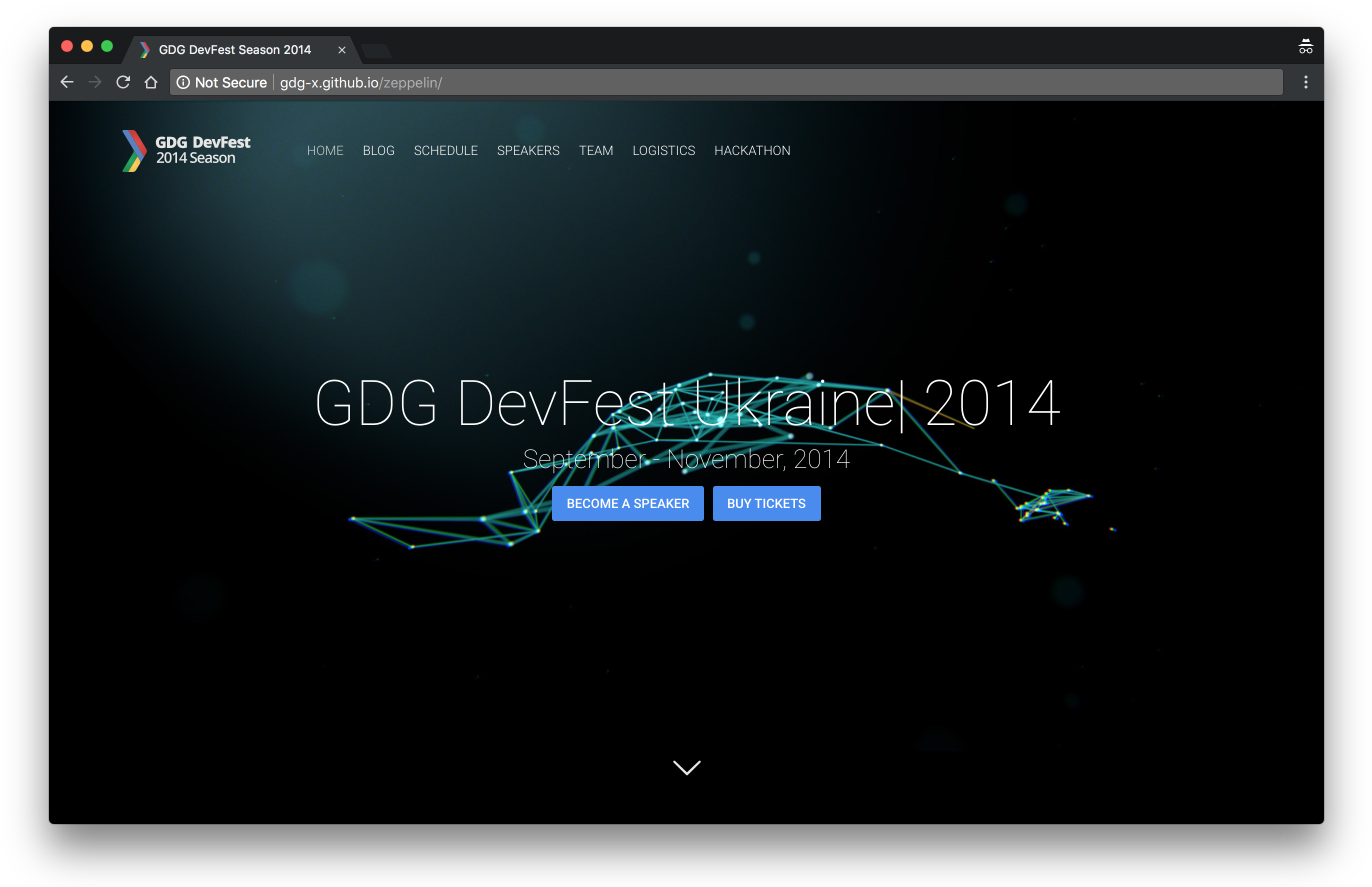This screenshot has height=887, width=1372.
Task: Open the HOME nav item
Action: click(325, 150)
